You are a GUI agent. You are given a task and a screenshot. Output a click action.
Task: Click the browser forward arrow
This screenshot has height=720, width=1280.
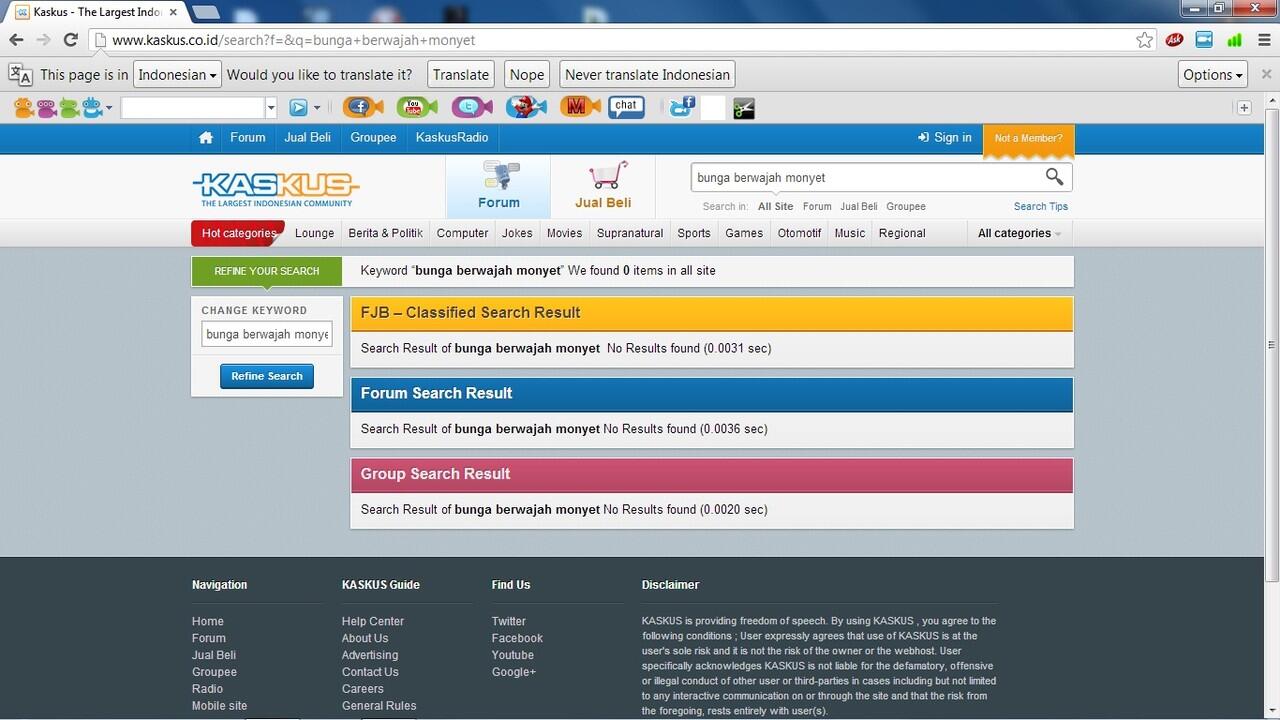click(43, 40)
